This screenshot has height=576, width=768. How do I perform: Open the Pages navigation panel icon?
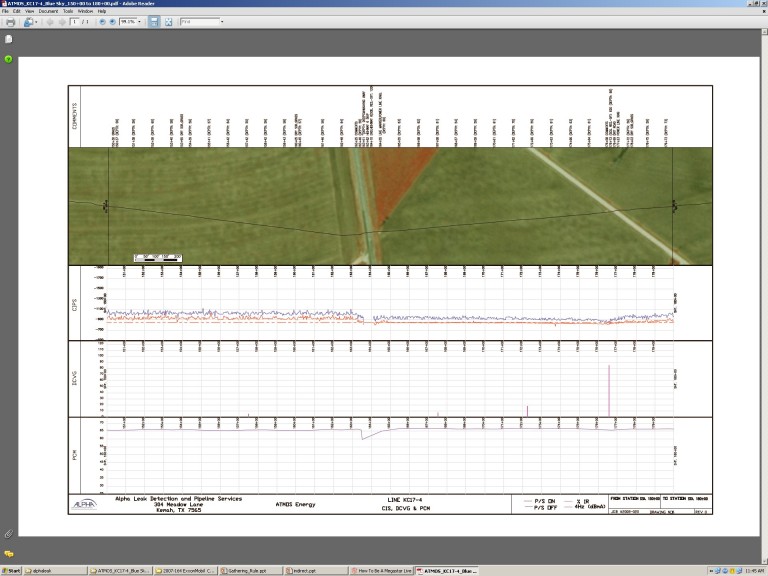(x=8, y=39)
